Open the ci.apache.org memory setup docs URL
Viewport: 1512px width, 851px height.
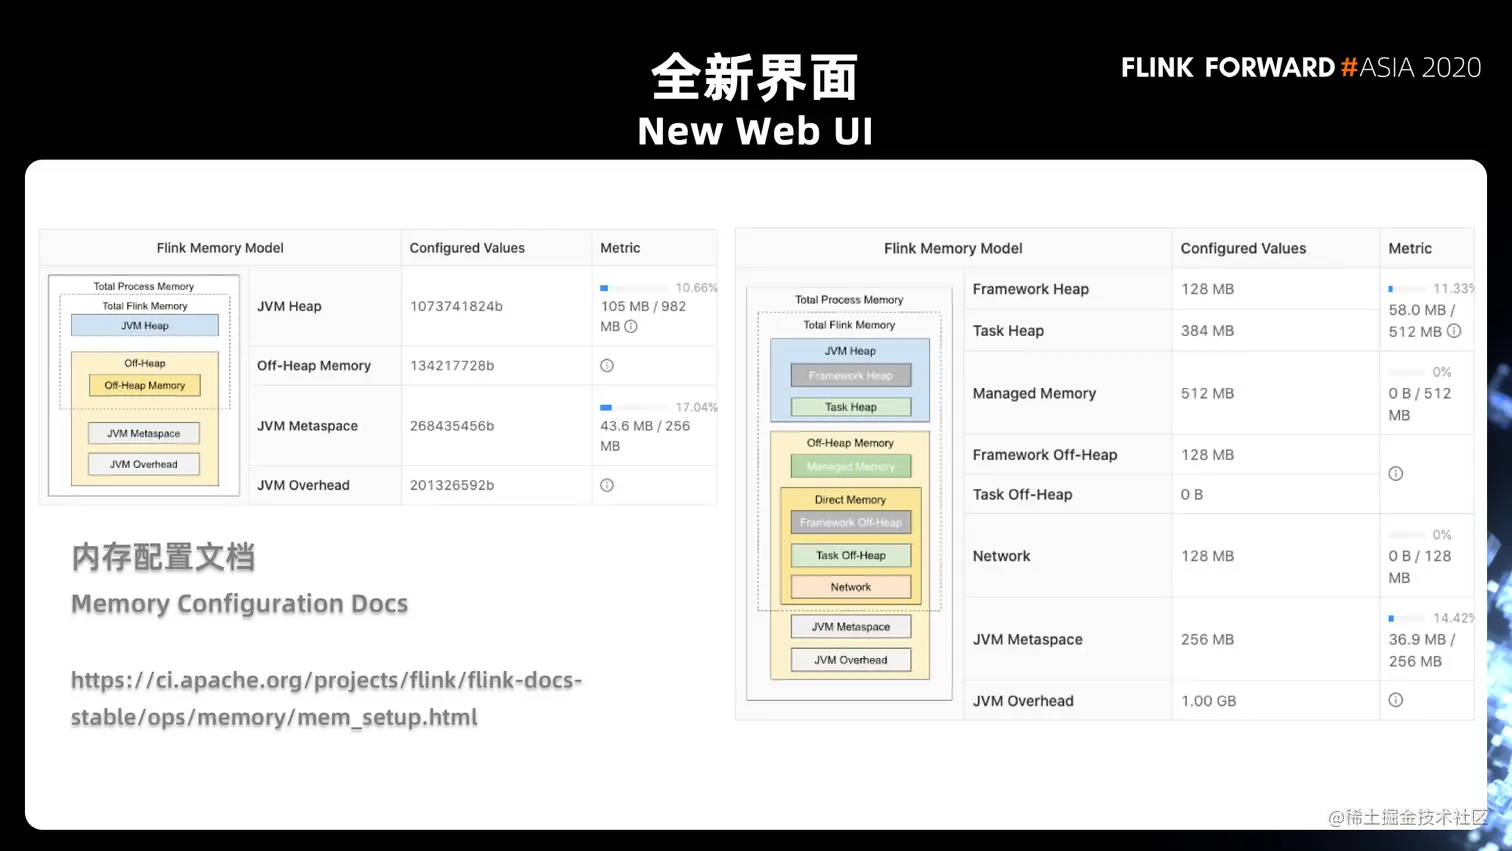pos(326,698)
